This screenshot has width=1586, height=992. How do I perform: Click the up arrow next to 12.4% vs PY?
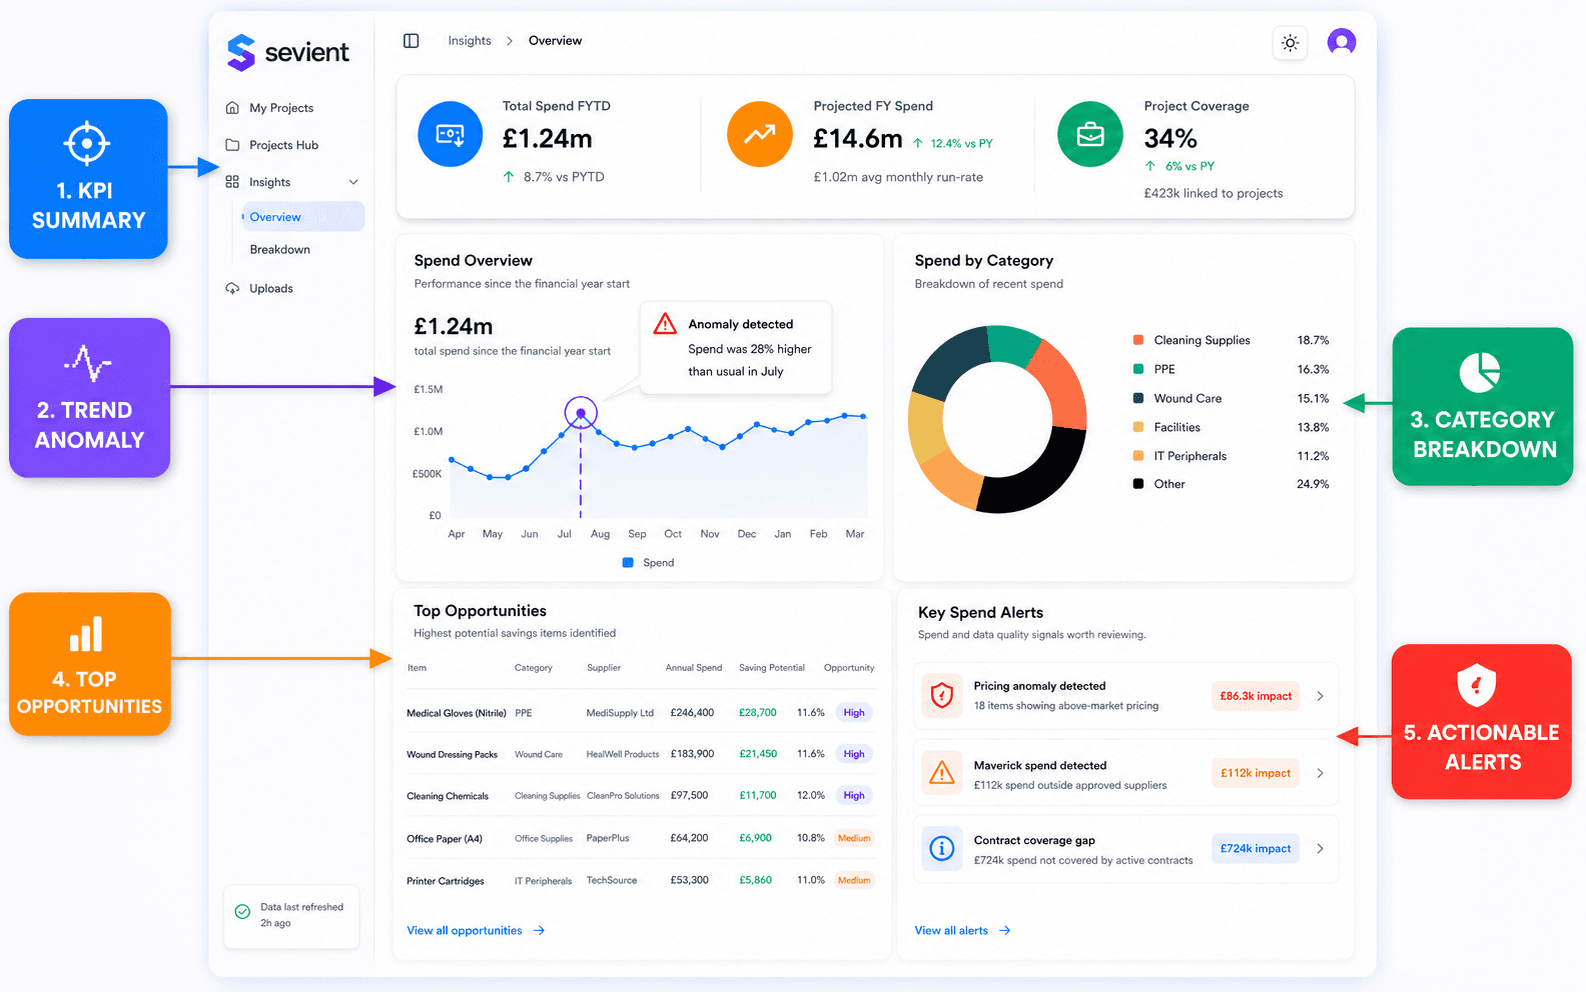918,144
